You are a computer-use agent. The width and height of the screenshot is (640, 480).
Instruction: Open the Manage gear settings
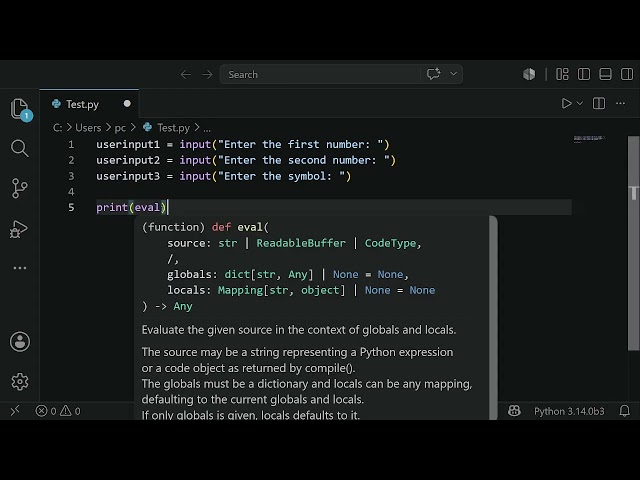[20, 382]
